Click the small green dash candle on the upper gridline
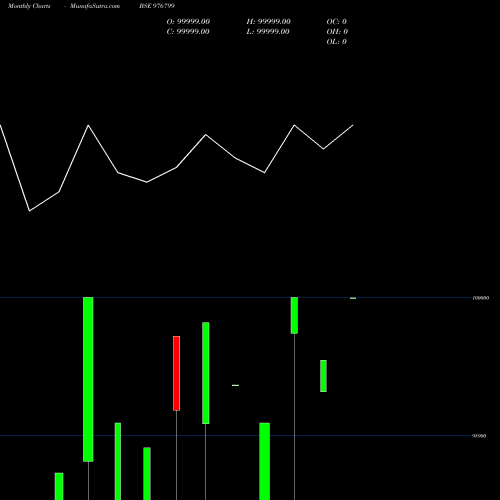The image size is (500, 500). pos(353,298)
